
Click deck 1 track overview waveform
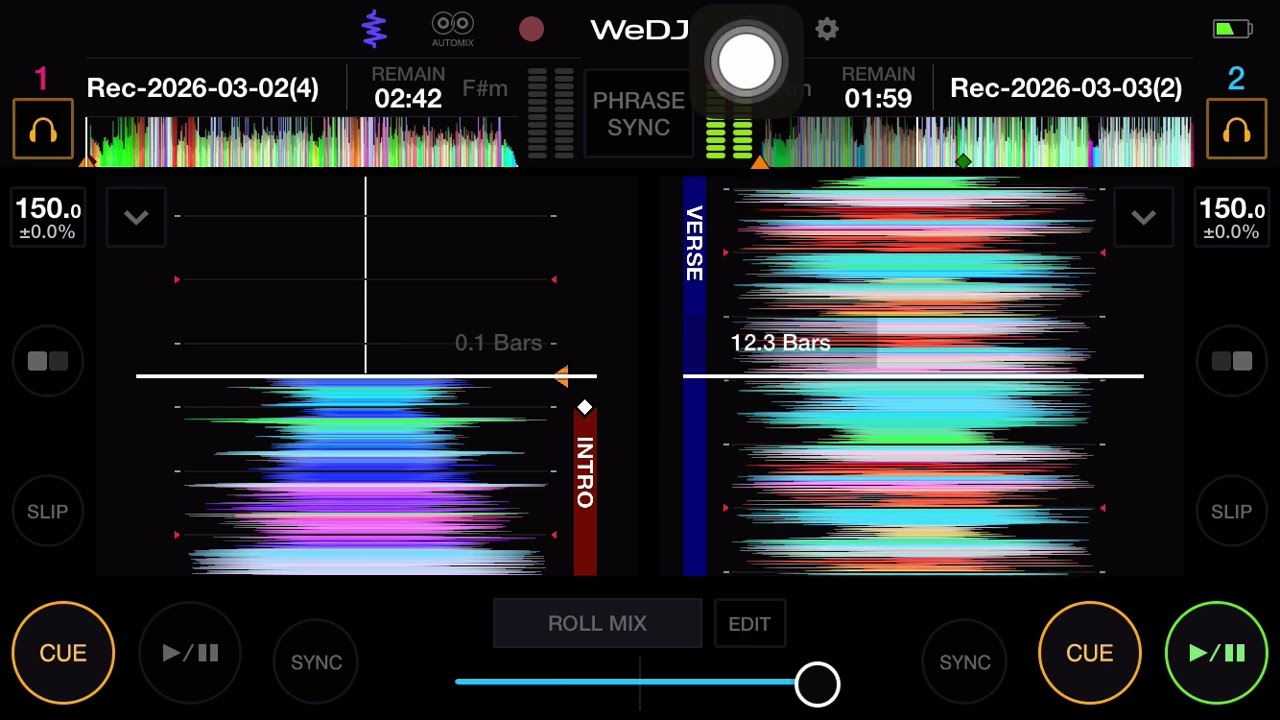[301, 141]
